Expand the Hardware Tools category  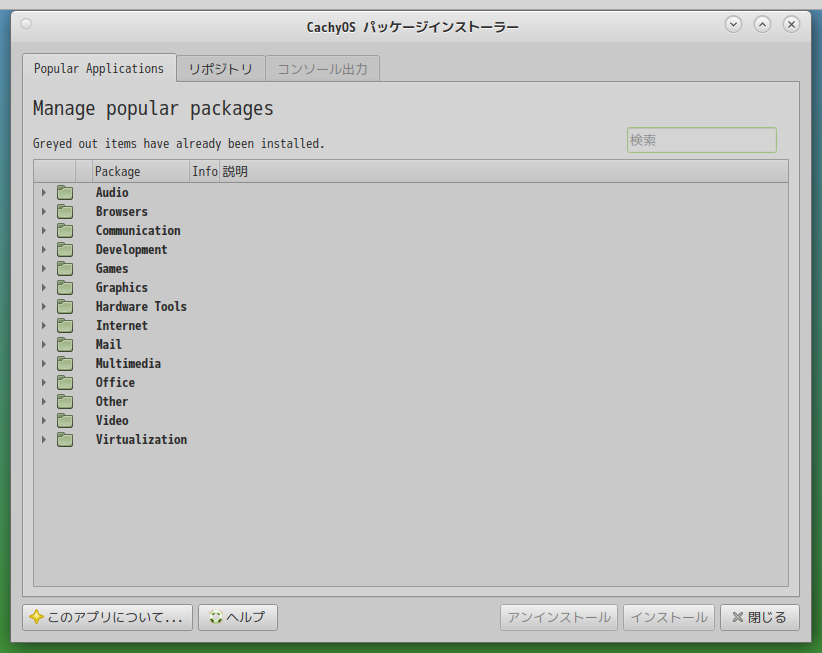coord(44,307)
